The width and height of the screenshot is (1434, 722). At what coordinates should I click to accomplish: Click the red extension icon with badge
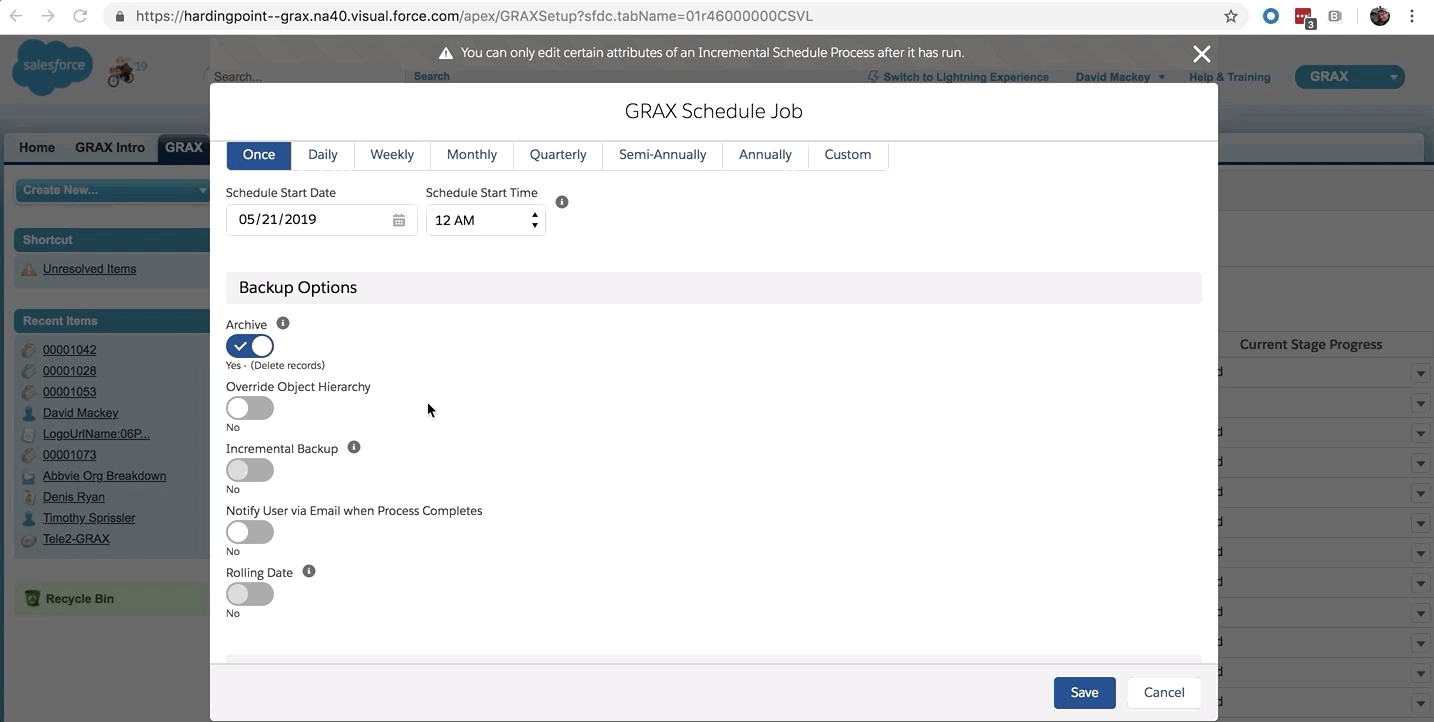coord(1304,17)
